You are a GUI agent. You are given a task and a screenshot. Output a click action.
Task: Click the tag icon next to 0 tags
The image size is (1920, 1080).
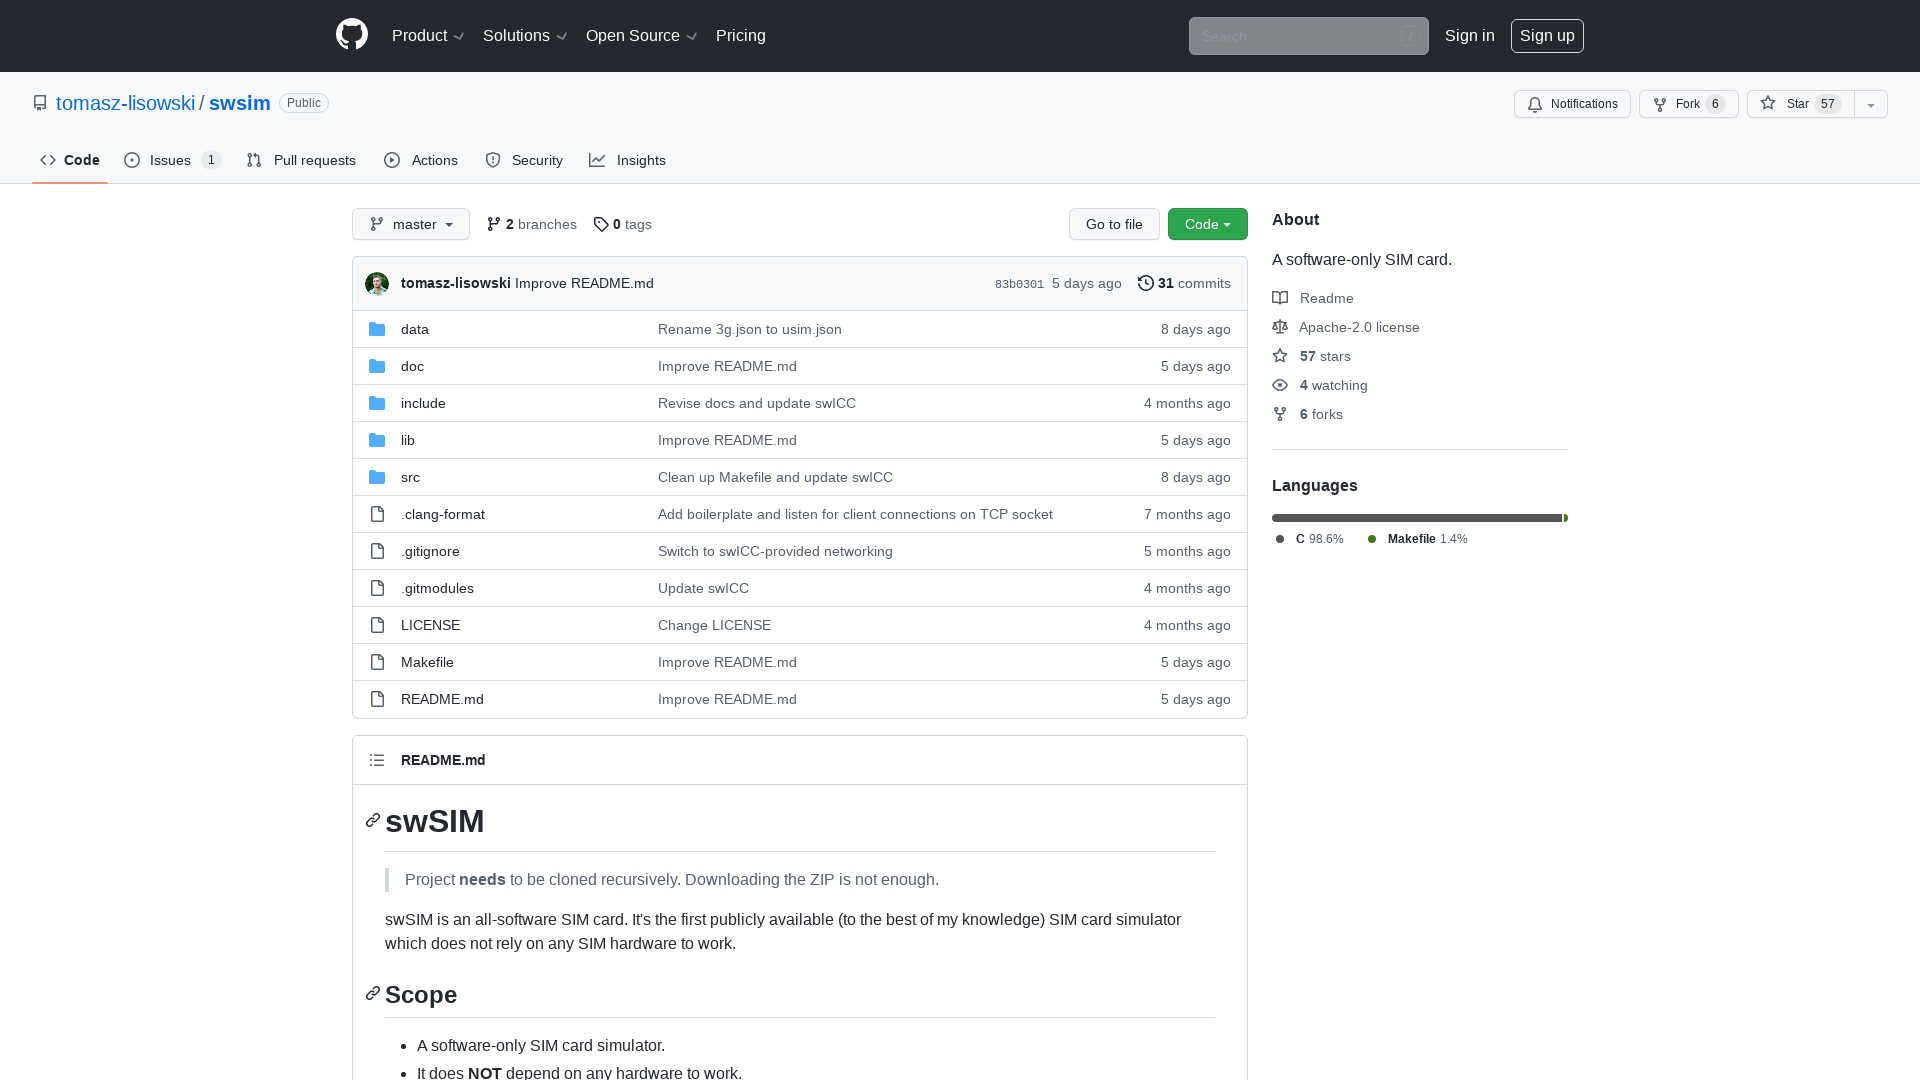601,224
